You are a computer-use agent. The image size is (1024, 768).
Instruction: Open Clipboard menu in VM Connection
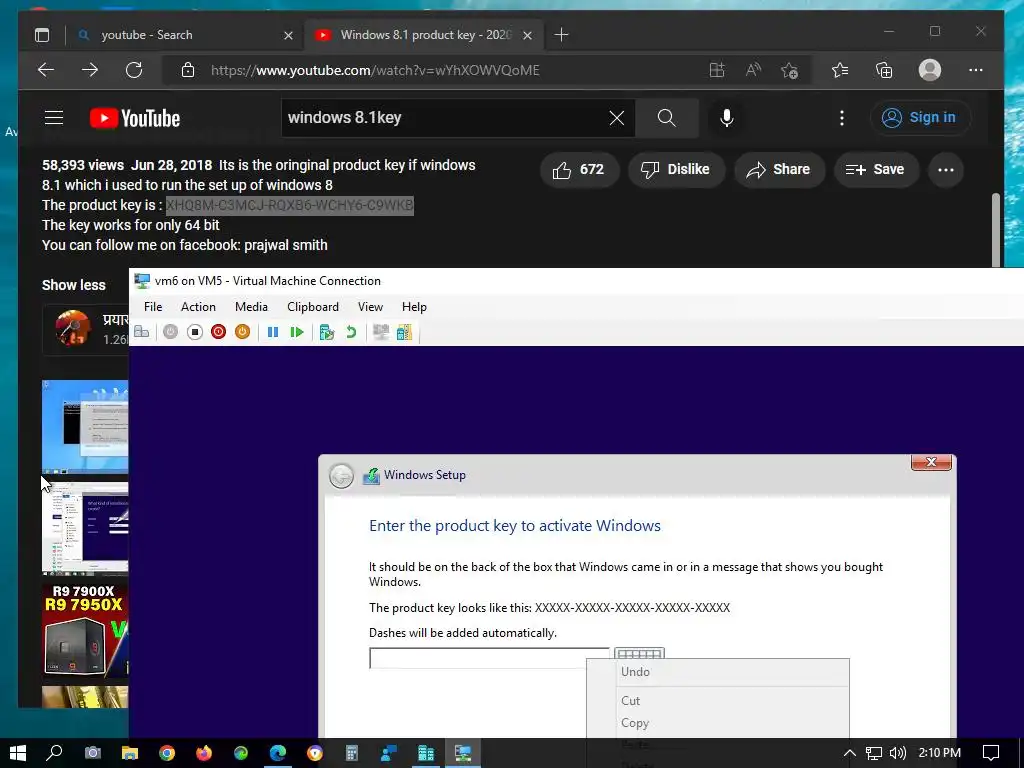point(313,307)
